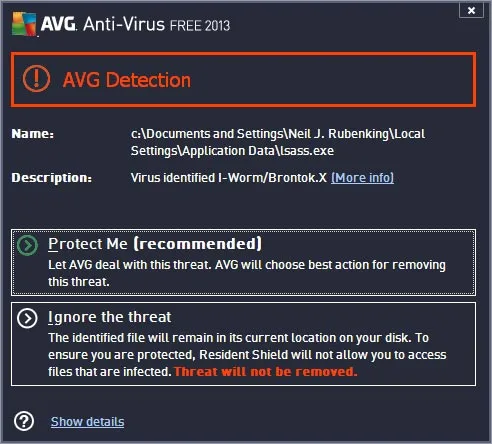Choose Protect Me (recommended) option title
The height and width of the screenshot is (444, 492).
point(155,244)
